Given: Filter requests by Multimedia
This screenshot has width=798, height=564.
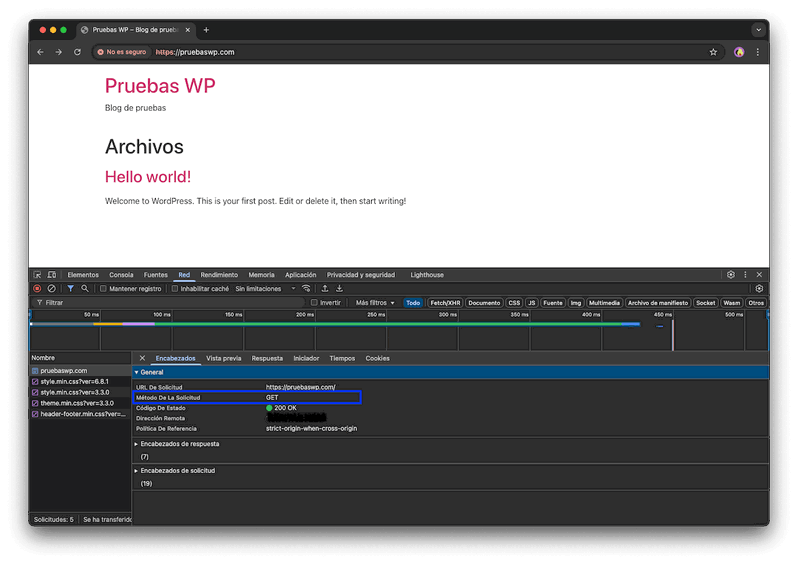Looking at the screenshot, I should (x=604, y=303).
